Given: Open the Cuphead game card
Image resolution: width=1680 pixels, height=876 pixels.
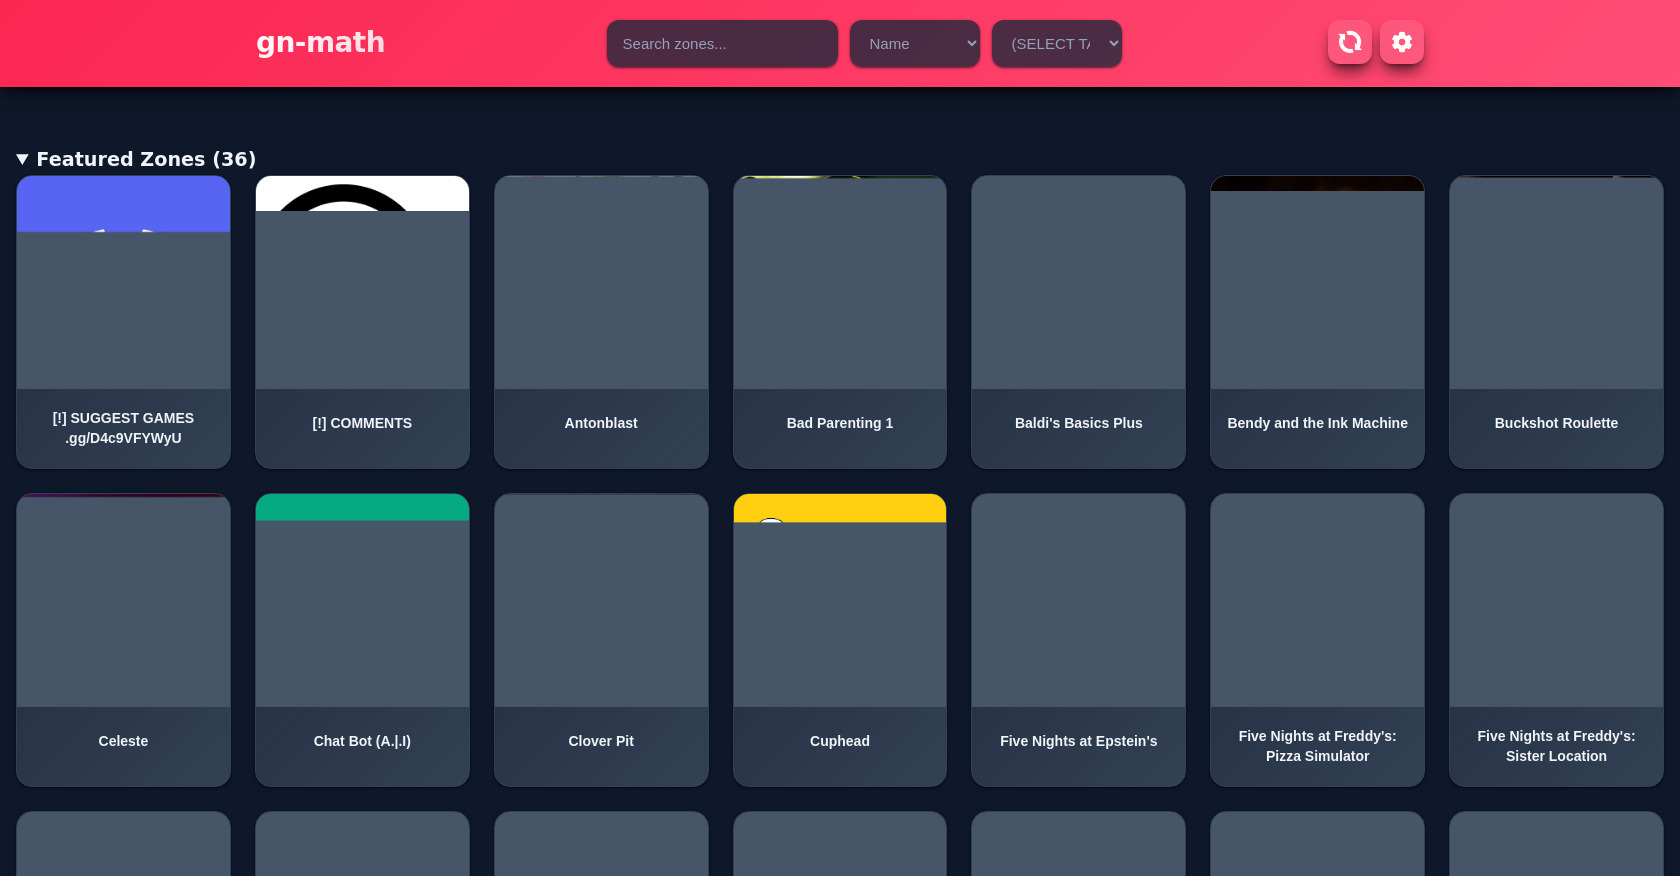Looking at the screenshot, I should tap(840, 640).
